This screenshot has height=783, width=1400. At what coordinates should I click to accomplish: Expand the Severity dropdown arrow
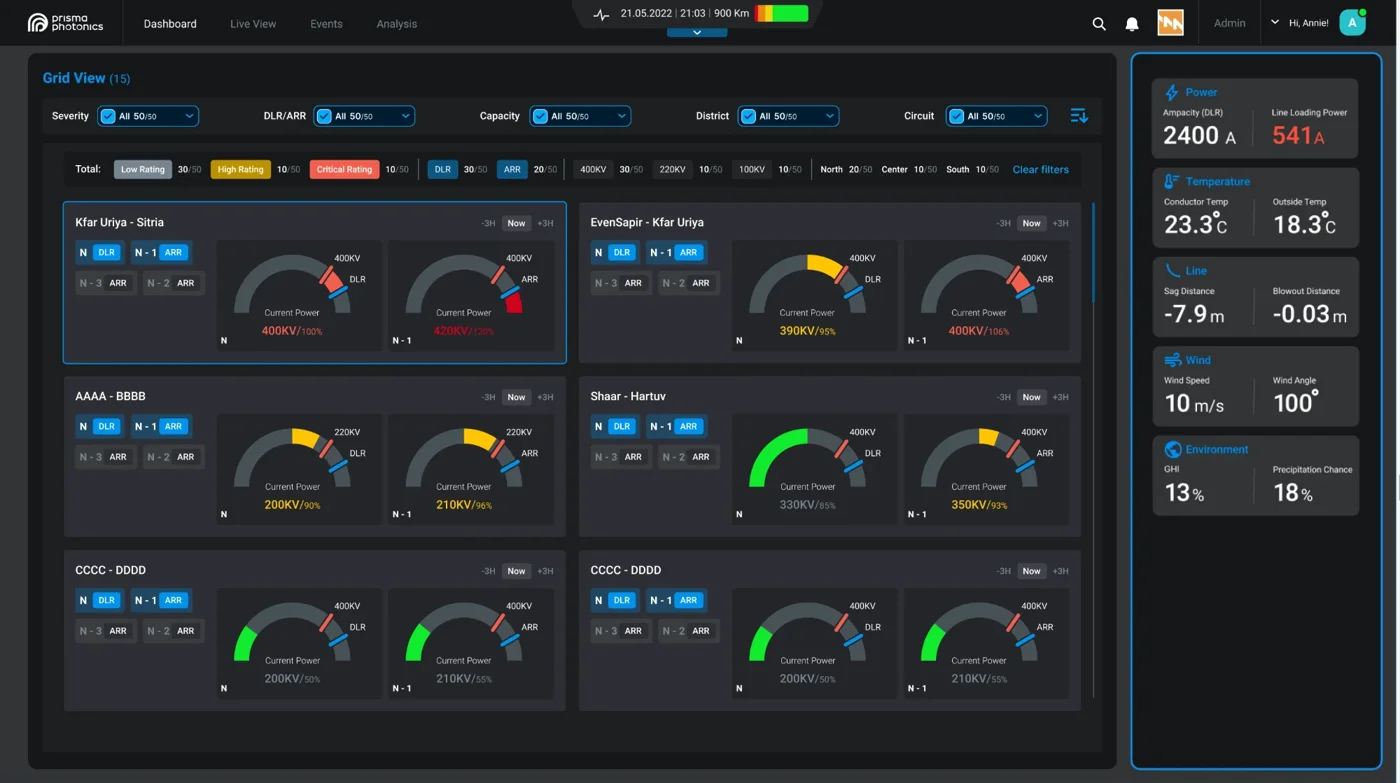pyautogui.click(x=188, y=116)
